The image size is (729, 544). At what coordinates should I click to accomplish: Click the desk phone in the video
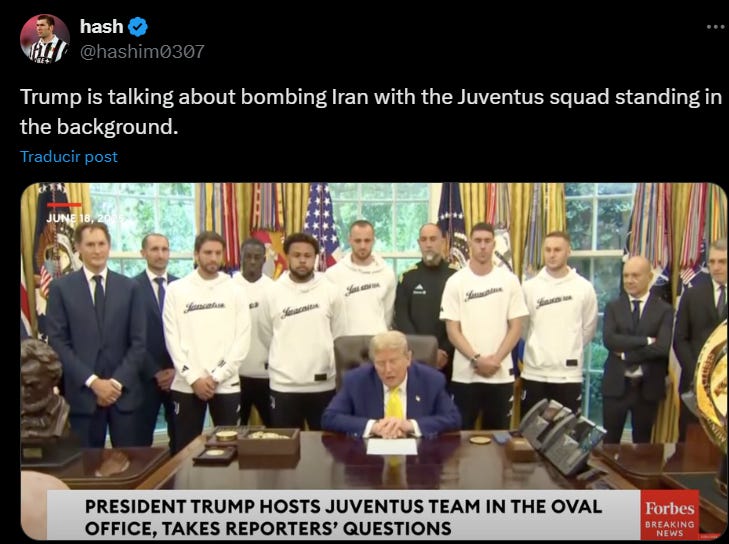(x=562, y=436)
